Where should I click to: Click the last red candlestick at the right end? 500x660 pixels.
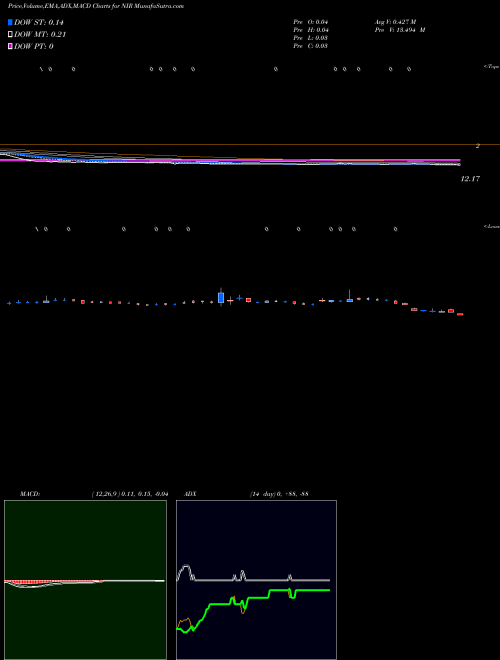point(460,314)
